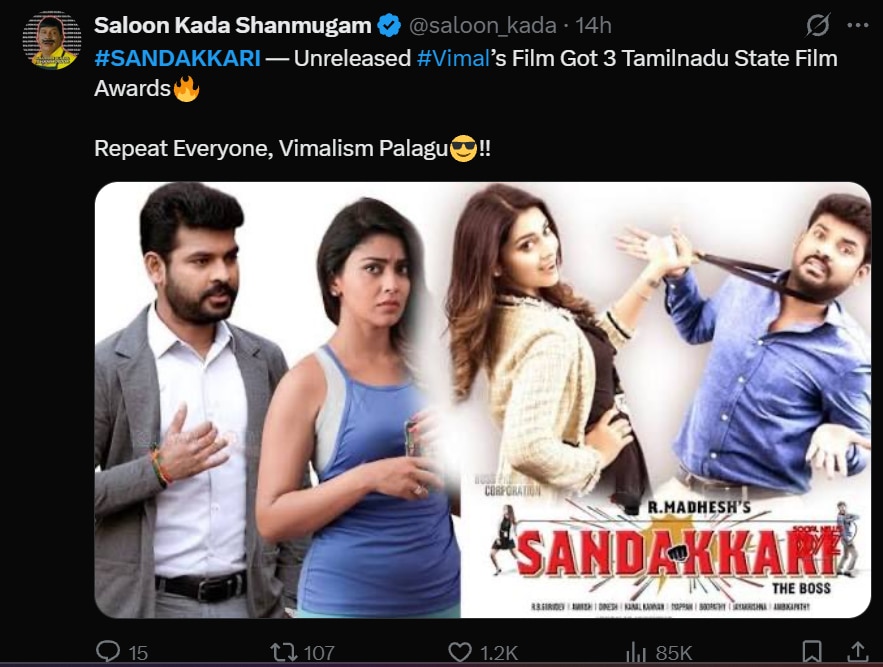Open the share upload icon
Viewport: 883px width, 667px height.
pyautogui.click(x=857, y=652)
